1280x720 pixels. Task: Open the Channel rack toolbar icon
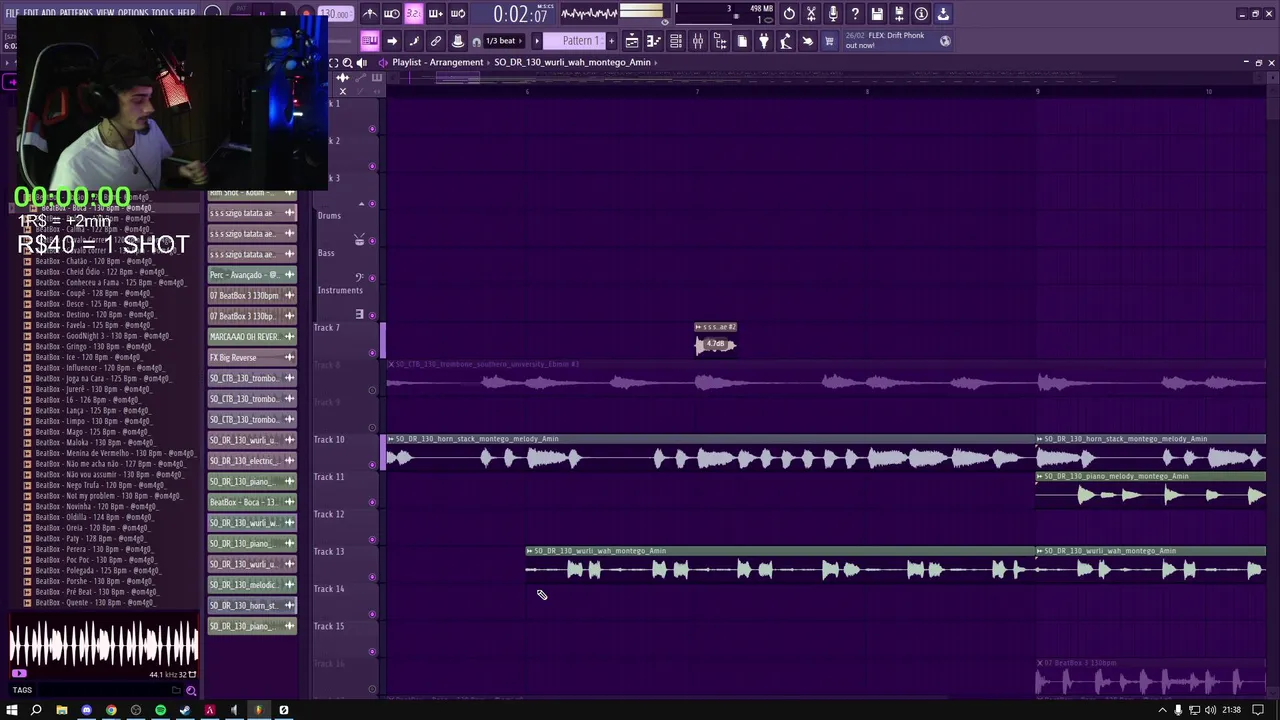(x=676, y=41)
